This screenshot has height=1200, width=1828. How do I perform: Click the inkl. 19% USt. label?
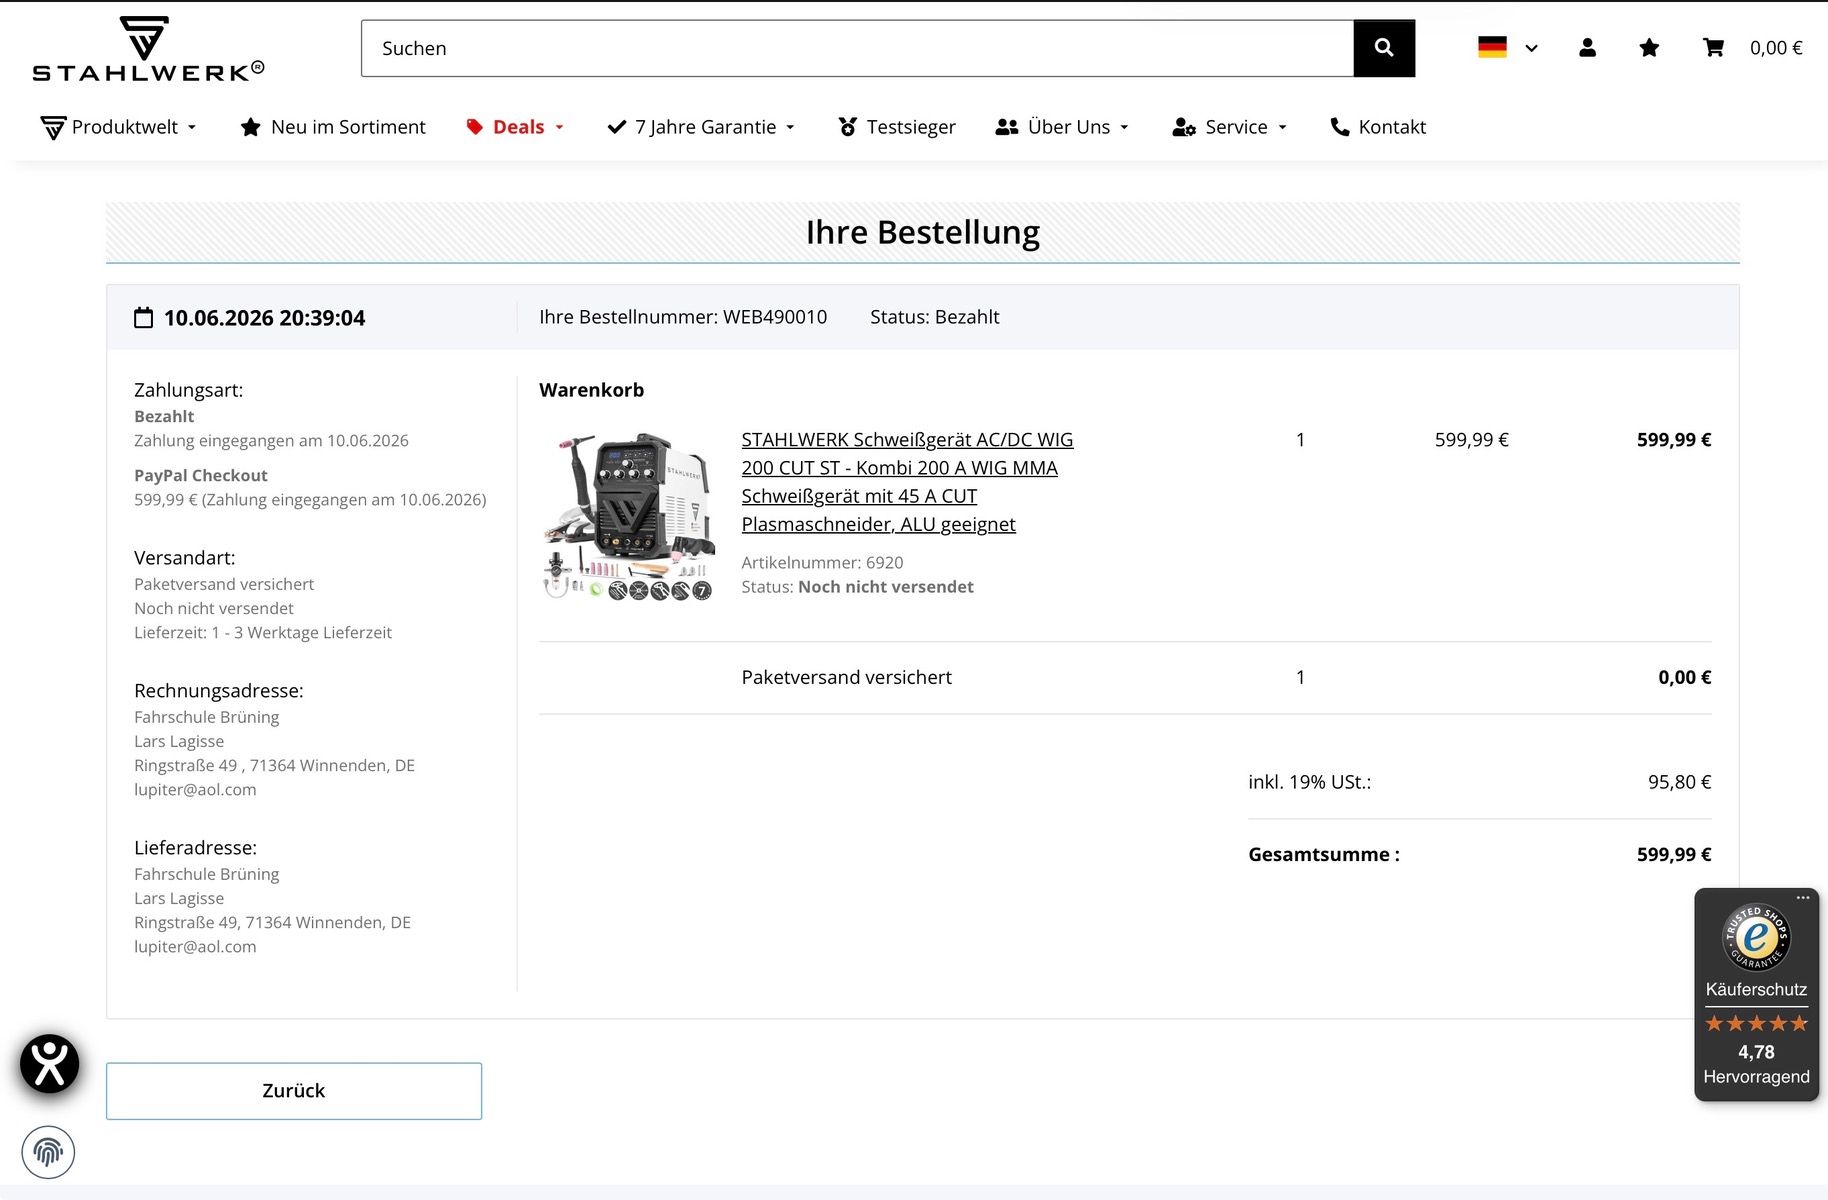pos(1310,782)
